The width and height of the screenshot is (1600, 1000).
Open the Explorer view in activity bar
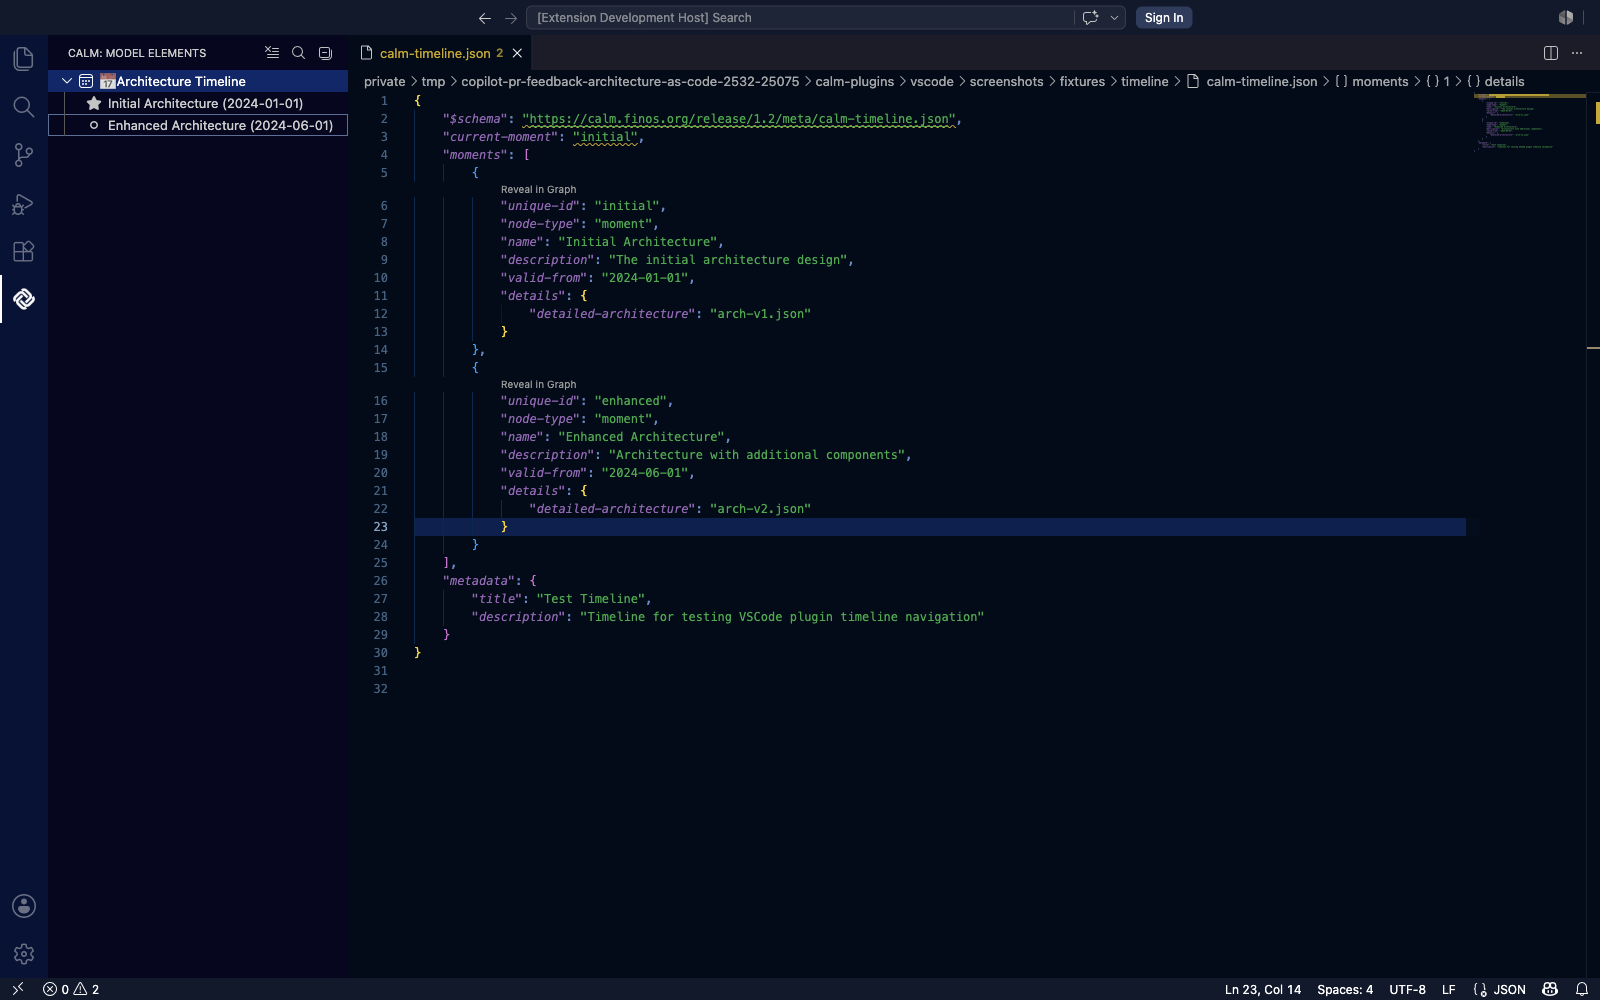point(24,59)
